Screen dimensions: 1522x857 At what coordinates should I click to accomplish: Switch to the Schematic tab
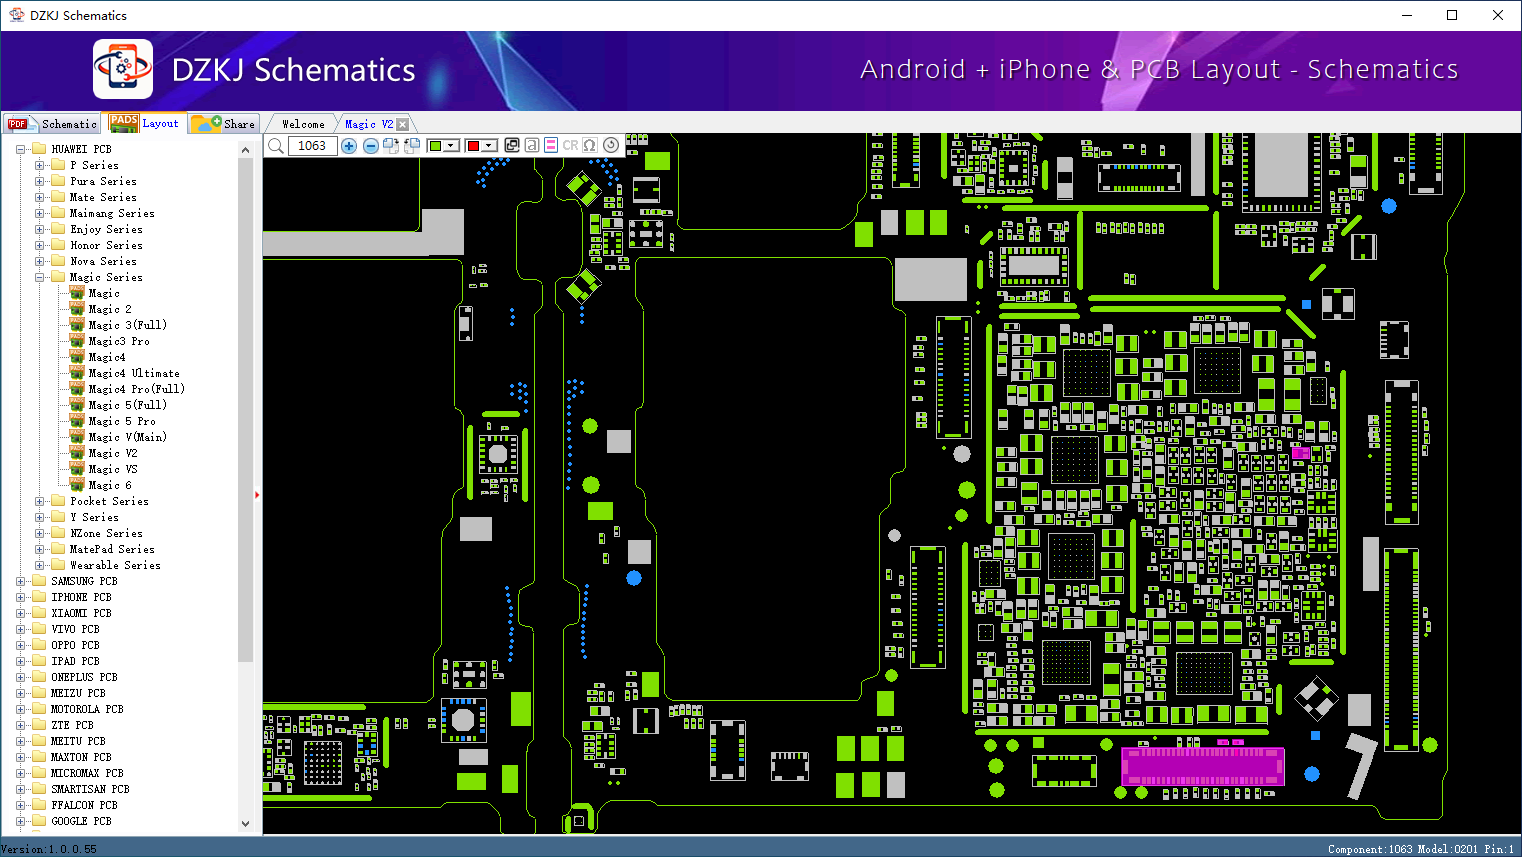click(51, 124)
